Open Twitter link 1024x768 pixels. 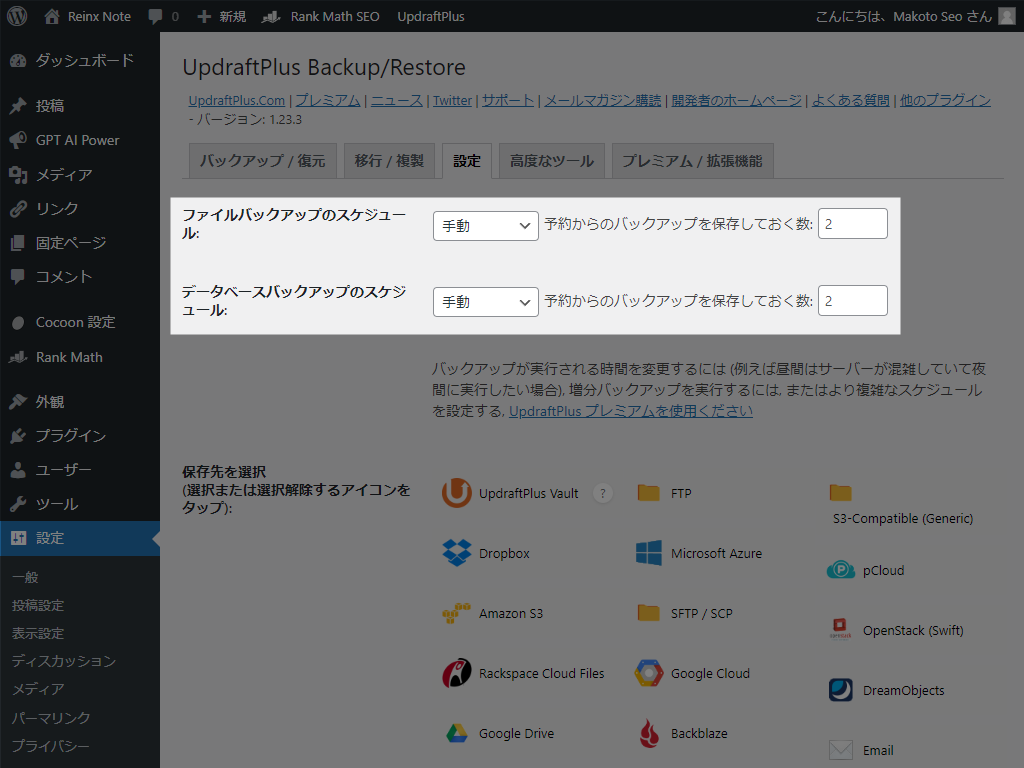tap(452, 101)
